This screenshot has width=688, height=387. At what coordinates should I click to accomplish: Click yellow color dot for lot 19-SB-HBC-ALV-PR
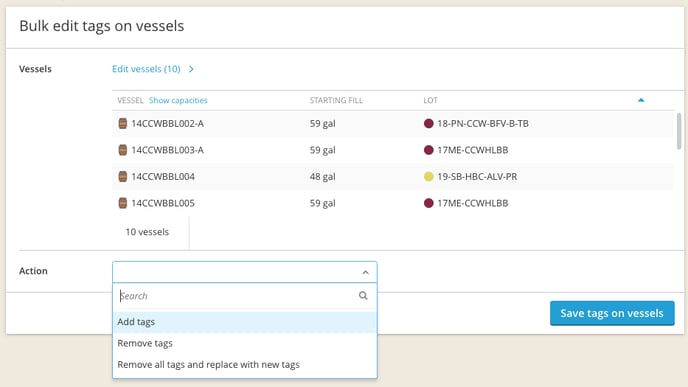429,177
